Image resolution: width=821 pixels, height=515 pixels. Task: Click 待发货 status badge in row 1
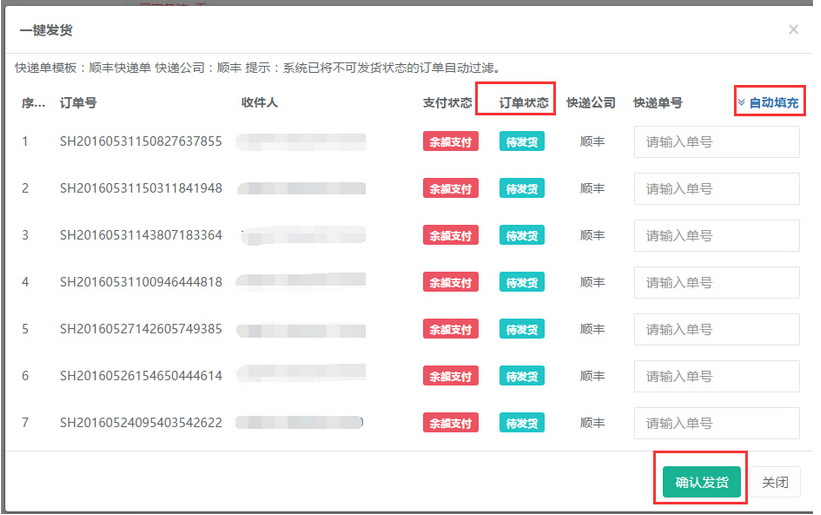coord(521,142)
